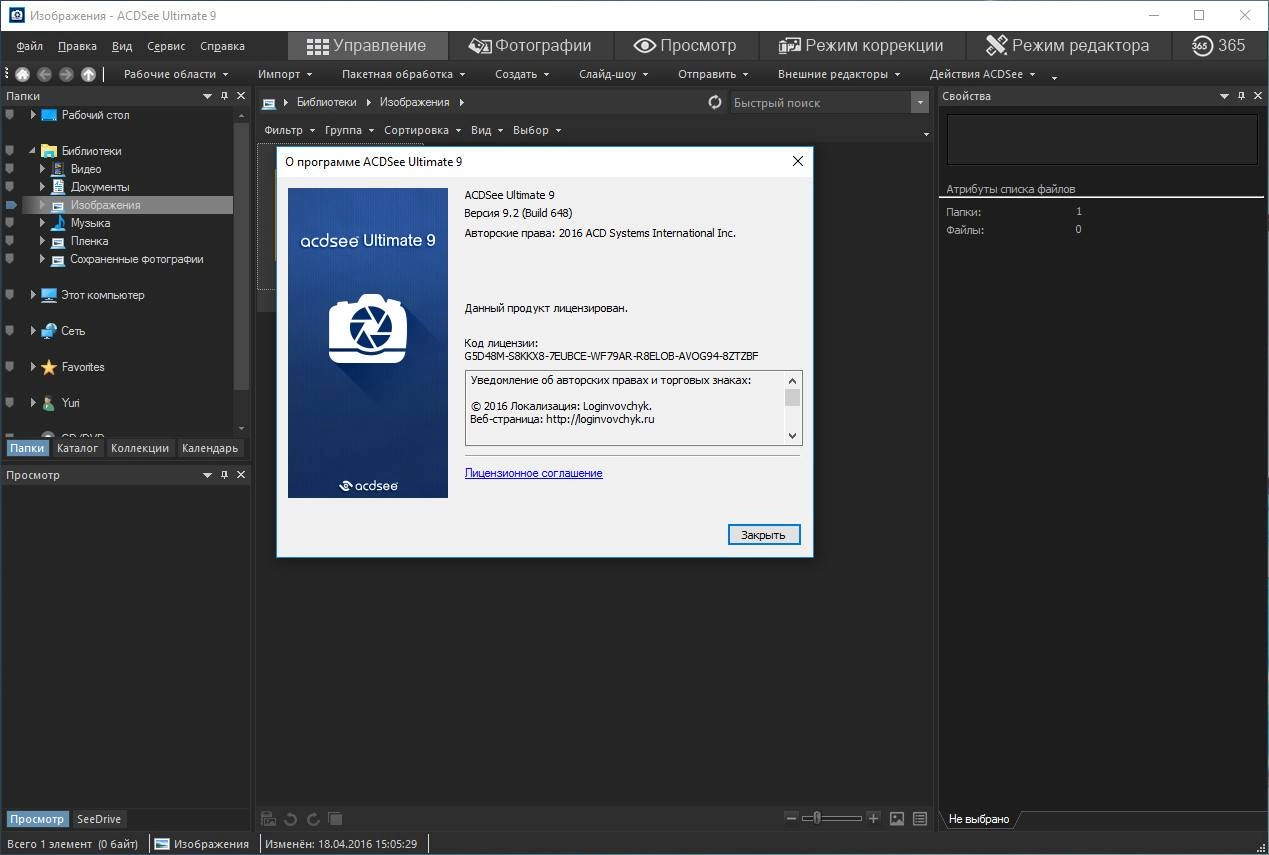Select the Каталог tab
1269x855 pixels.
(x=77, y=448)
